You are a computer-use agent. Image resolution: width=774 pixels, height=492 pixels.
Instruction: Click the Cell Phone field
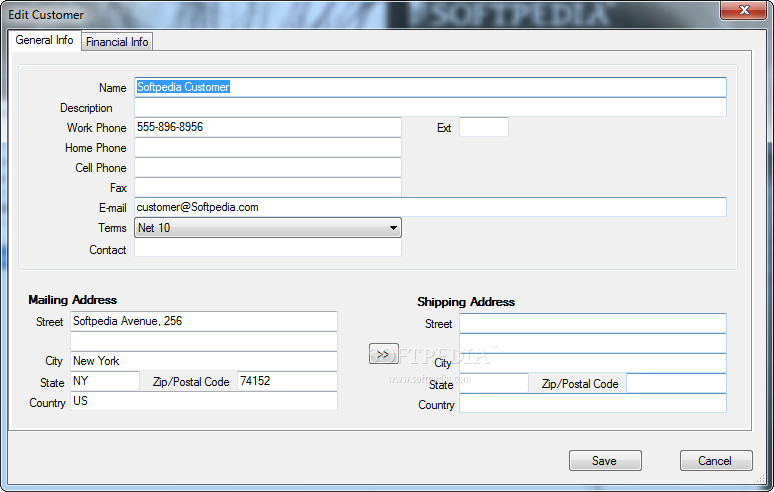coord(268,167)
